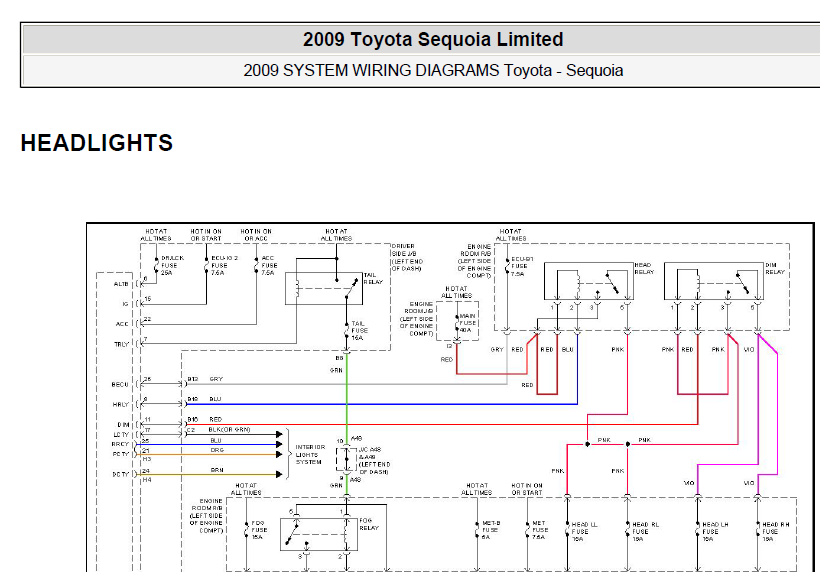Click the LCTY terminal label
This screenshot has width=820, height=572.
click(121, 434)
